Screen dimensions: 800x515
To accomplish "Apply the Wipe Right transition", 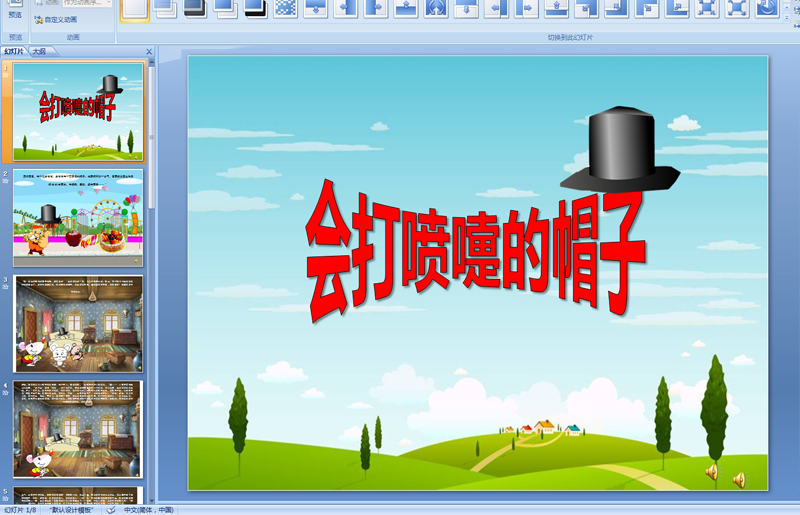I will click(x=376, y=8).
